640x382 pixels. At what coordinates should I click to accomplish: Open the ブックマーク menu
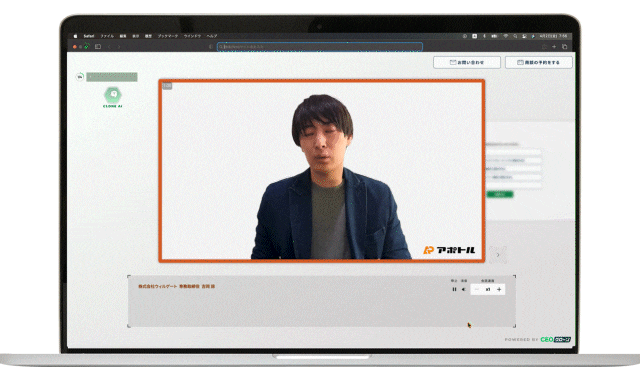pyautogui.click(x=168, y=36)
